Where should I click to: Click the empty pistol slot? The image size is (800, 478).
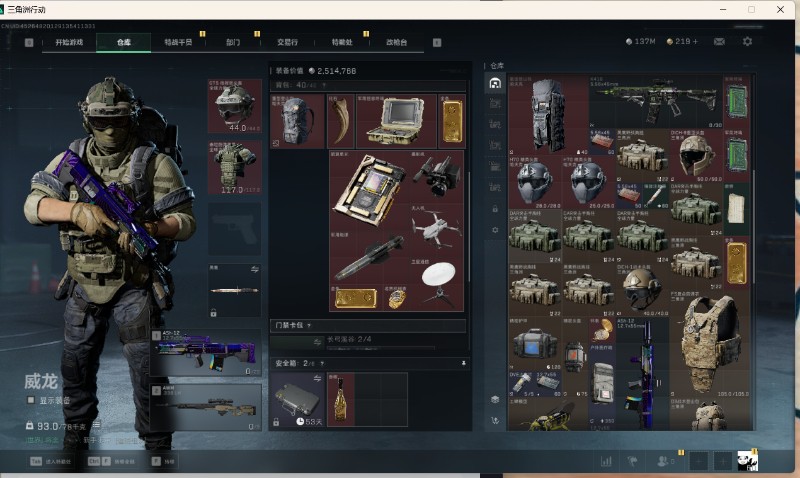tap(235, 229)
